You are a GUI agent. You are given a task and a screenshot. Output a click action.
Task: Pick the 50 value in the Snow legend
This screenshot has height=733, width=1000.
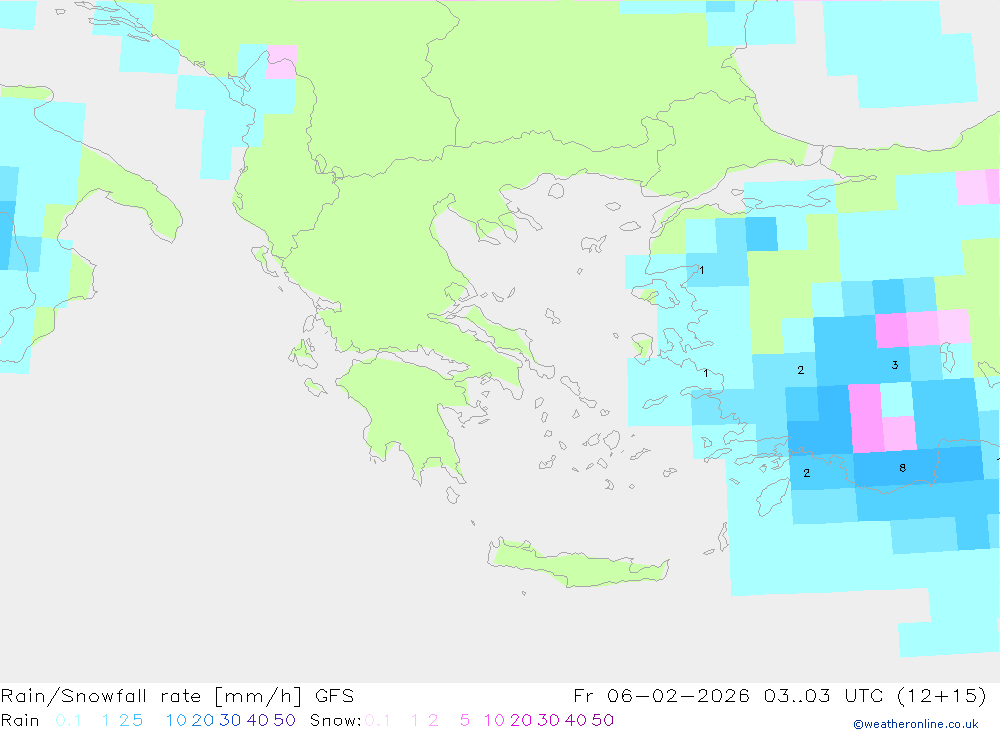tap(603, 720)
